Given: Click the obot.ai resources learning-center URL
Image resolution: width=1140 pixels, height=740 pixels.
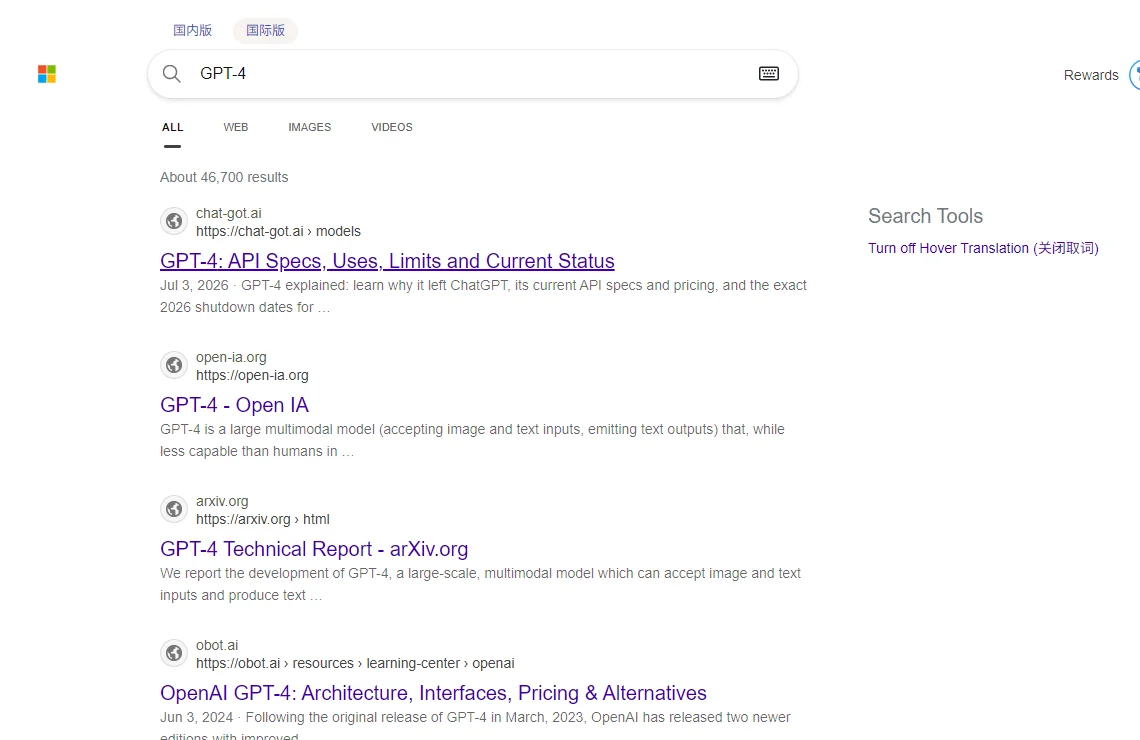Looking at the screenshot, I should (x=355, y=663).
